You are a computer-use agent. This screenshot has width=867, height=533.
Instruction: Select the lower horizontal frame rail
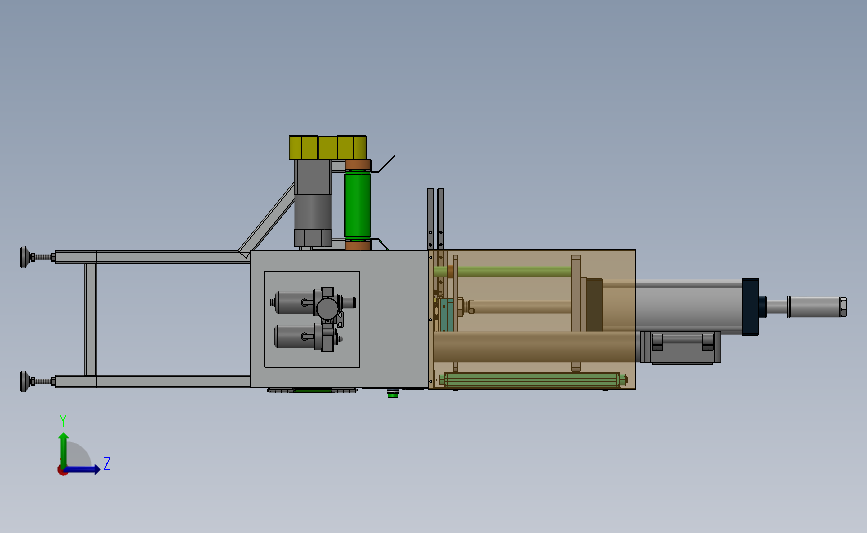pyautogui.click(x=153, y=382)
